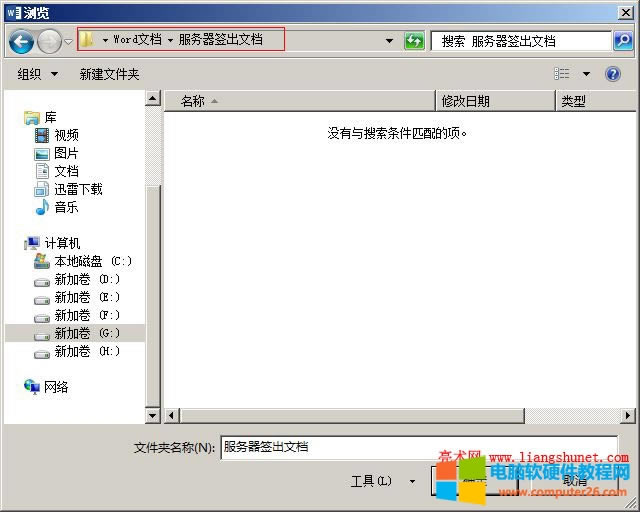This screenshot has width=640, height=512.
Task: Select the Xunlei Downloads (迅雷下载) folder
Action: (78, 189)
